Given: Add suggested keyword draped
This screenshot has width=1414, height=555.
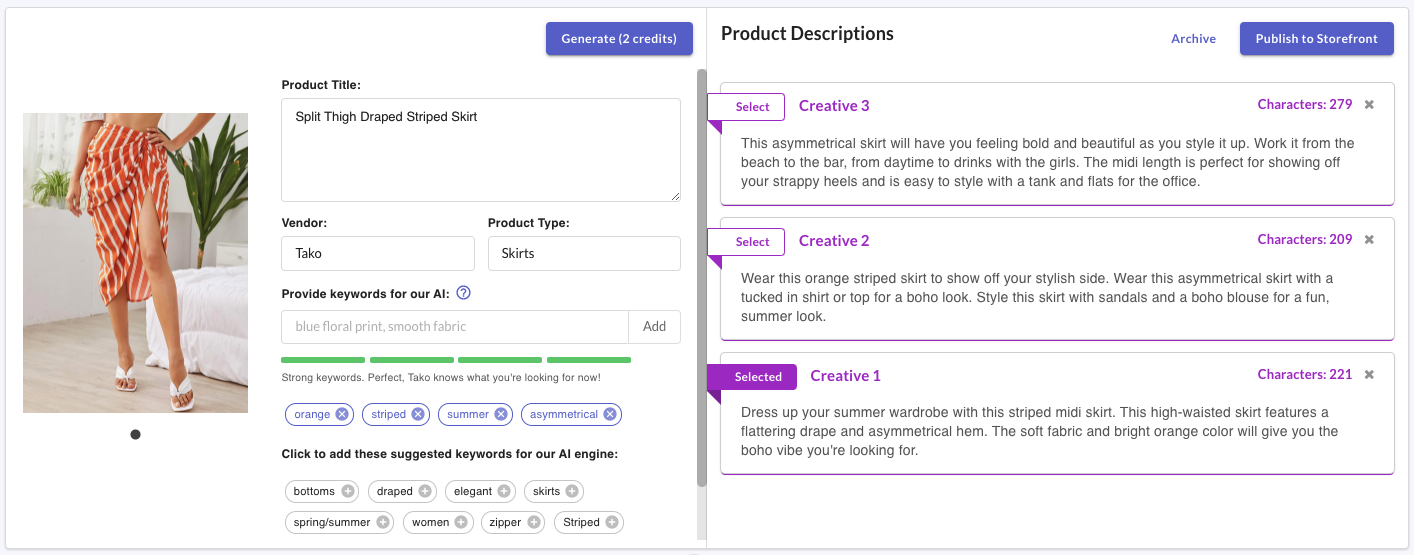Looking at the screenshot, I should pyautogui.click(x=425, y=491).
